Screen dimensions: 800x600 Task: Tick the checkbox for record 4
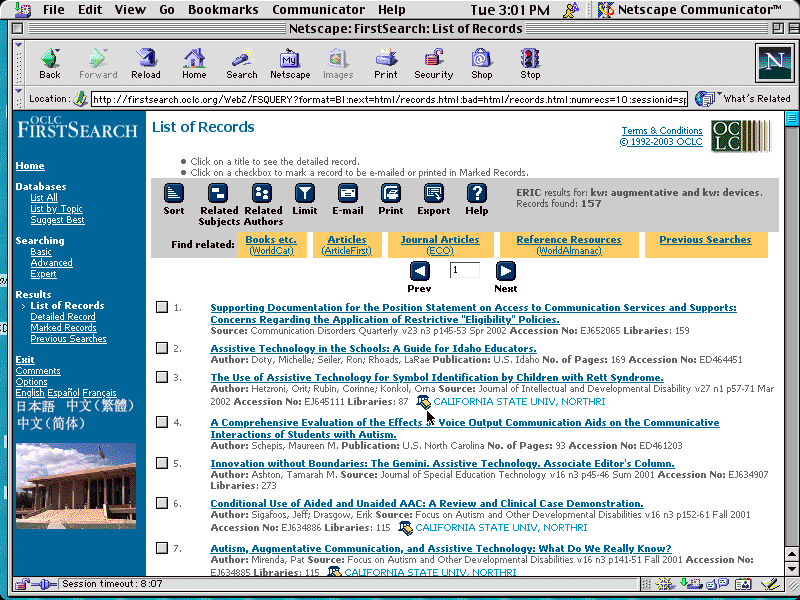[x=162, y=422]
